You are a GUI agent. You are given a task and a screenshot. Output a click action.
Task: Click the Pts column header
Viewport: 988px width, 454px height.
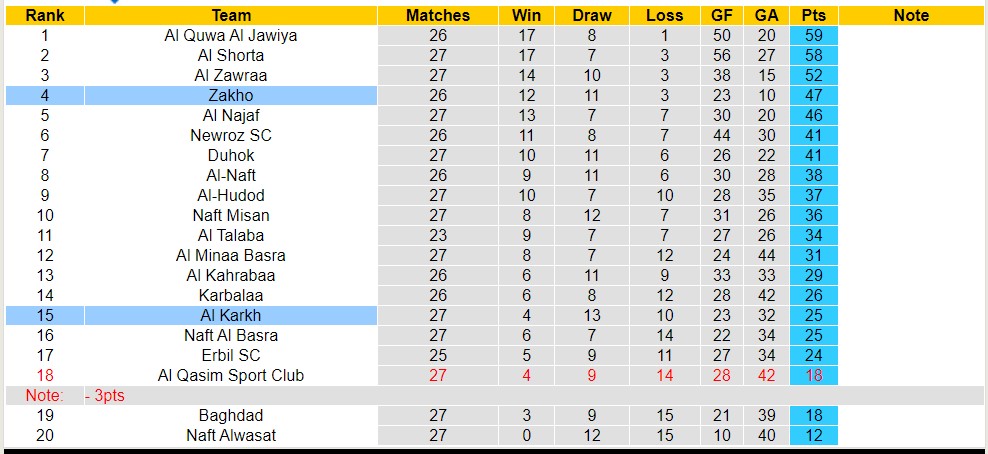[x=813, y=15]
